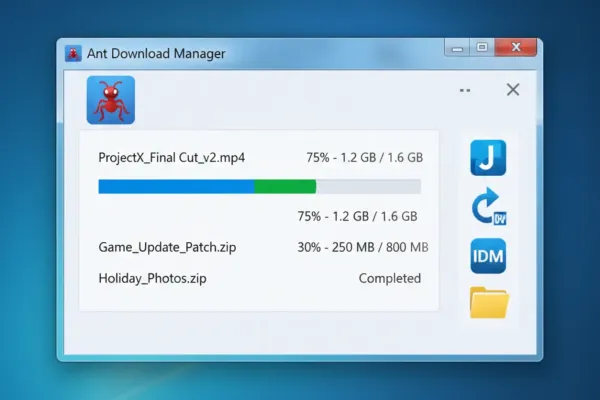
Task: Click the two-dot options button
Action: (x=465, y=90)
